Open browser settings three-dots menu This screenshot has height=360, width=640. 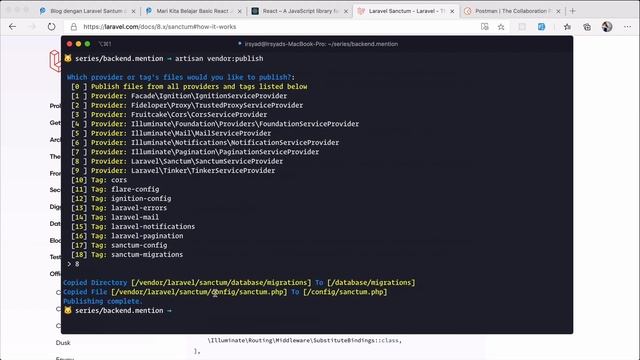click(627, 27)
